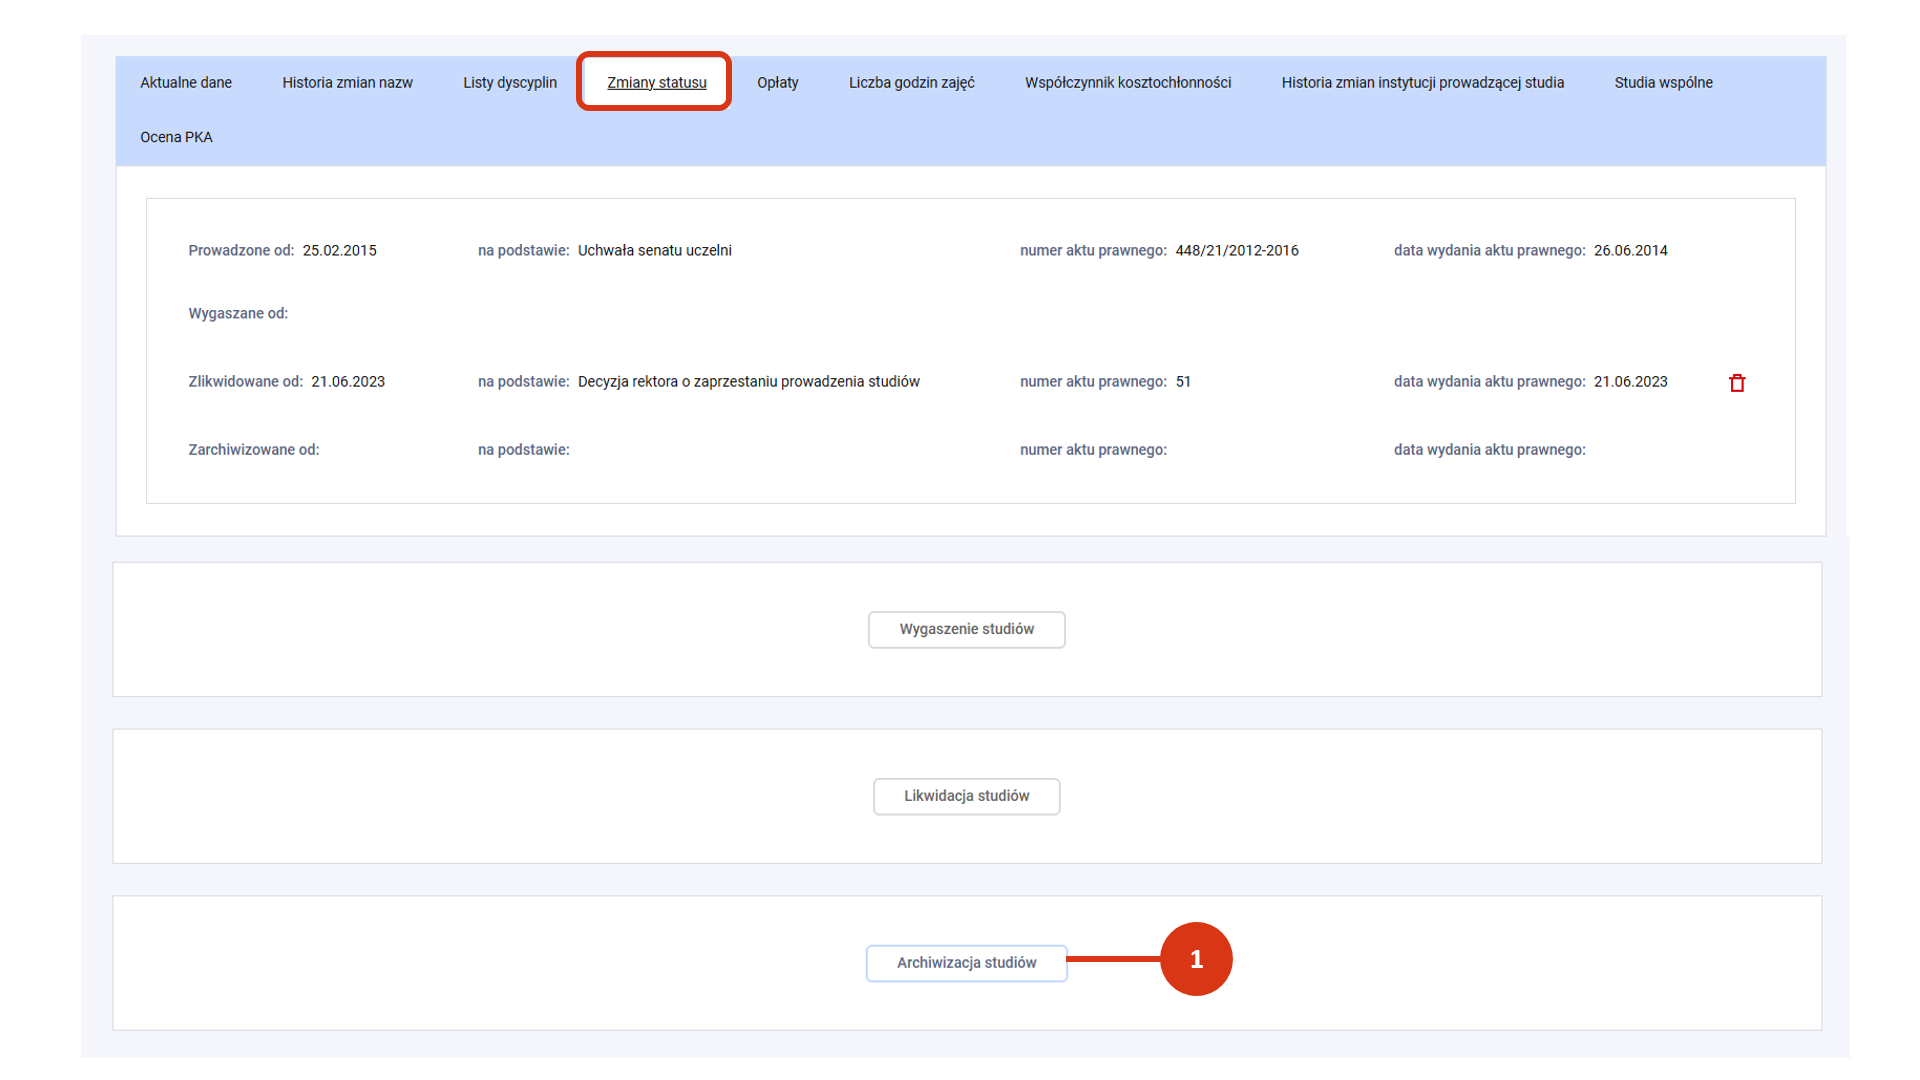The image size is (1920, 1080).
Task: Click the Wygaszenie studiów button
Action: [967, 629]
